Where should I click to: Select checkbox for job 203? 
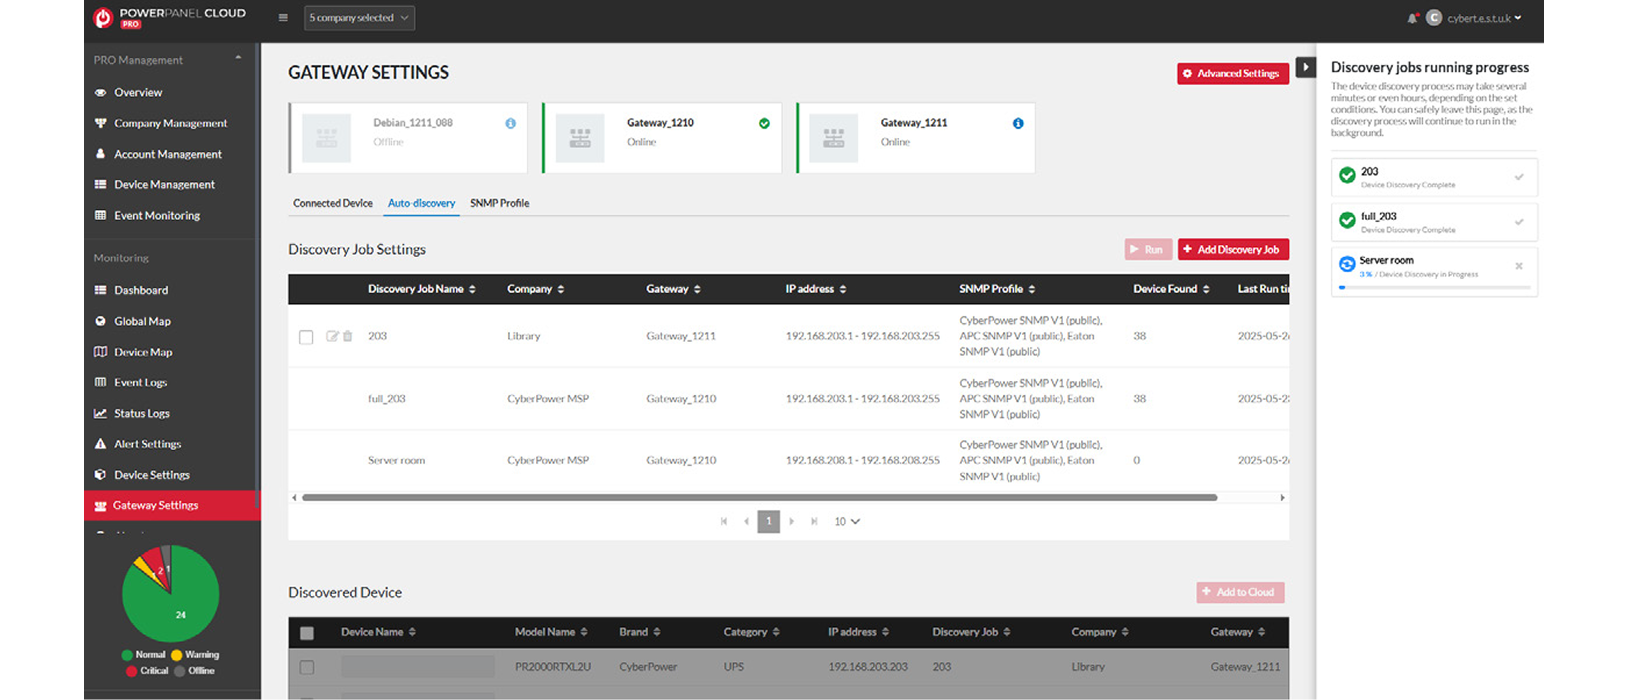pos(306,337)
